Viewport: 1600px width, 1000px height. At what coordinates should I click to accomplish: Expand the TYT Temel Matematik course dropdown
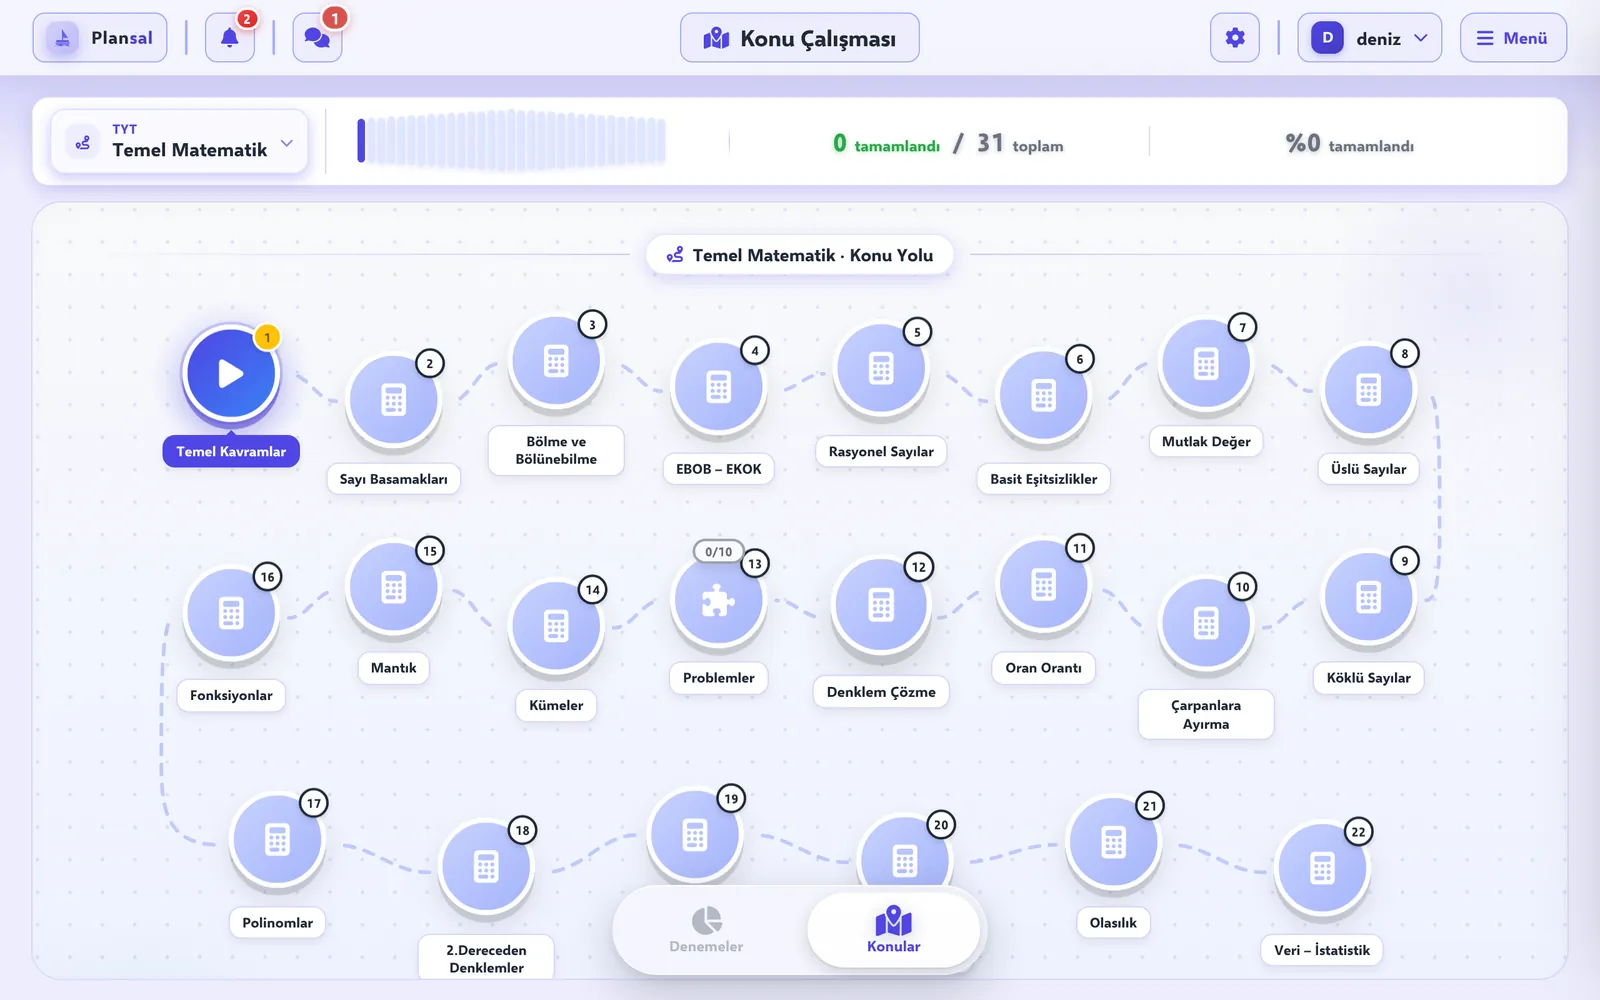click(x=180, y=142)
